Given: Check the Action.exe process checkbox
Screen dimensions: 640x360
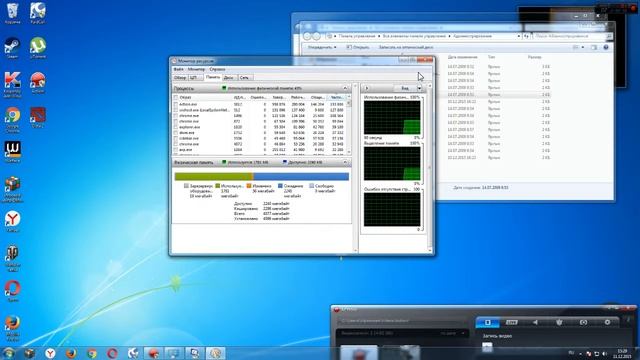Looking at the screenshot, I should [176, 104].
